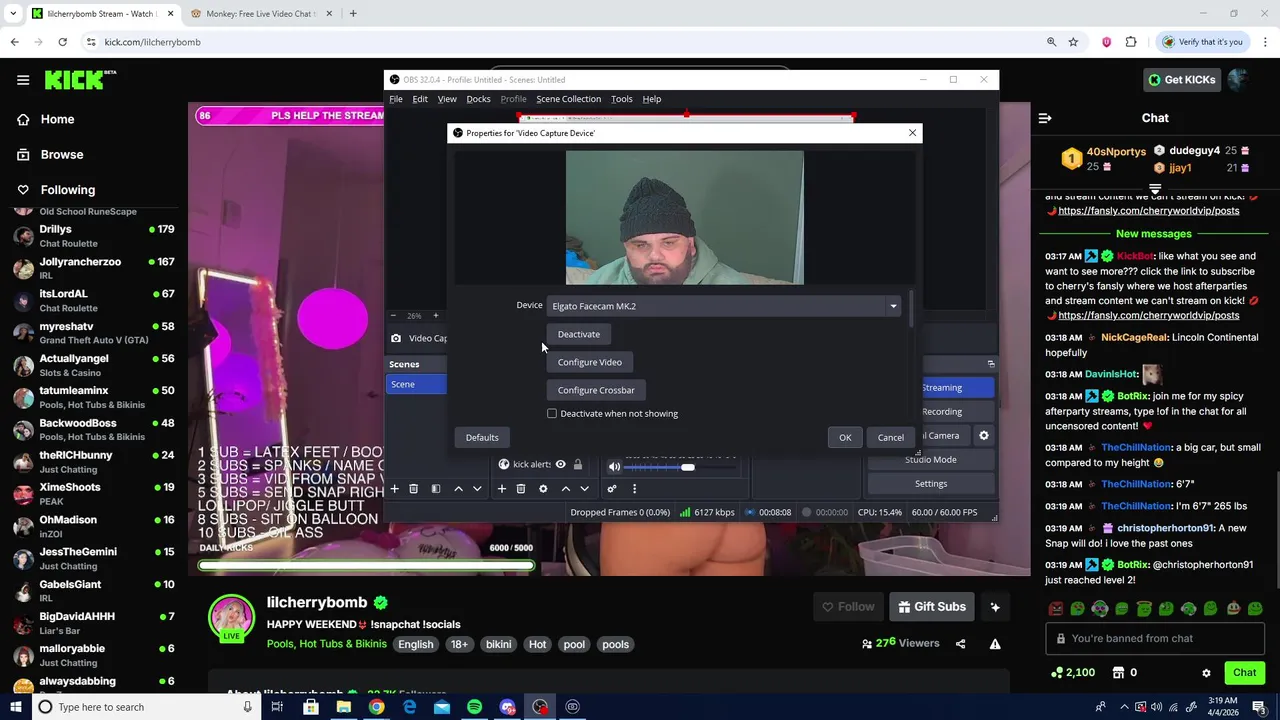Move source up with the Sources up arrow

565,489
